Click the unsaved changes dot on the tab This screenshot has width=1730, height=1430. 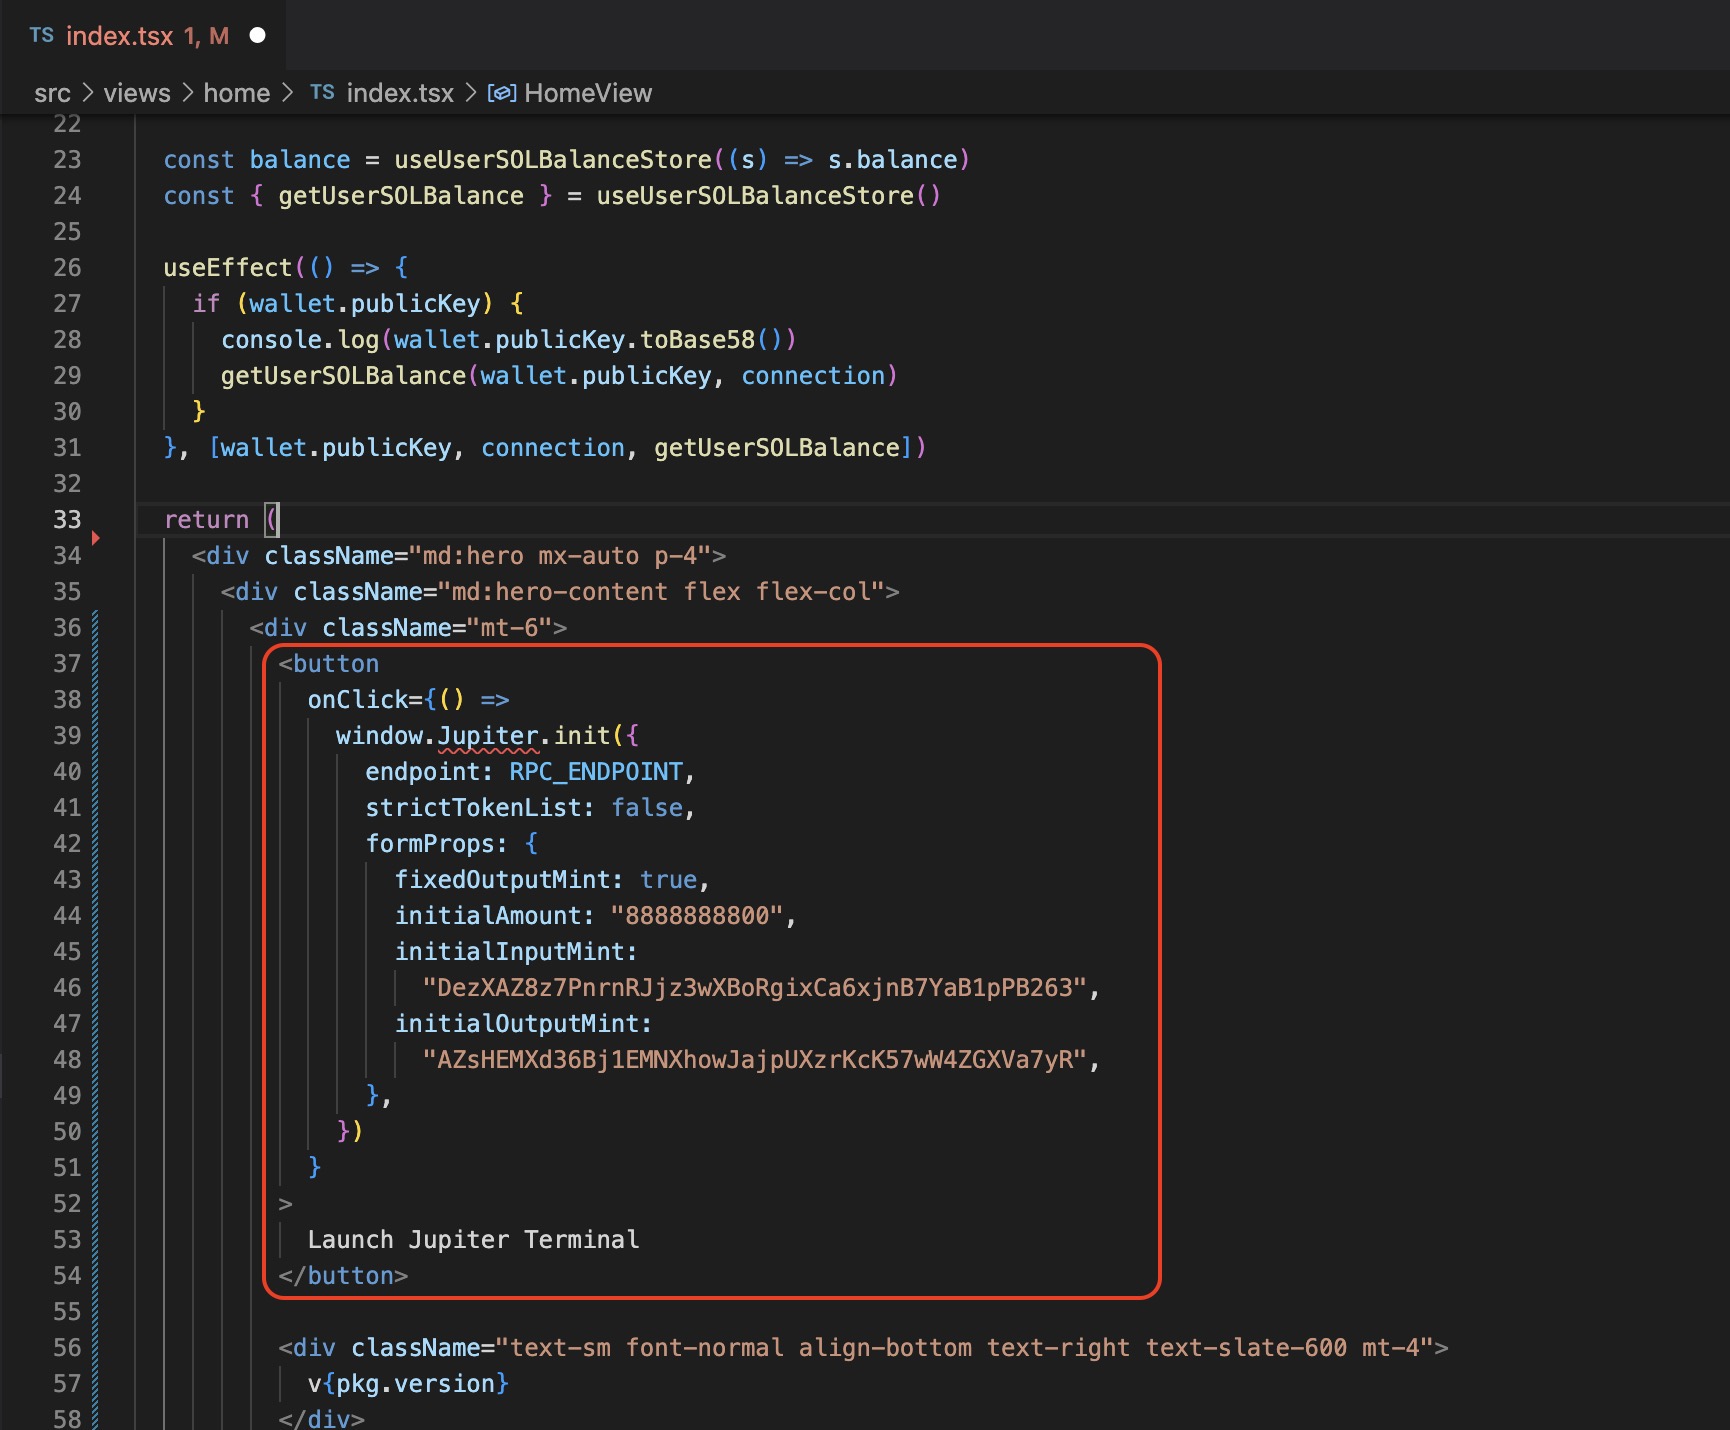257,36
